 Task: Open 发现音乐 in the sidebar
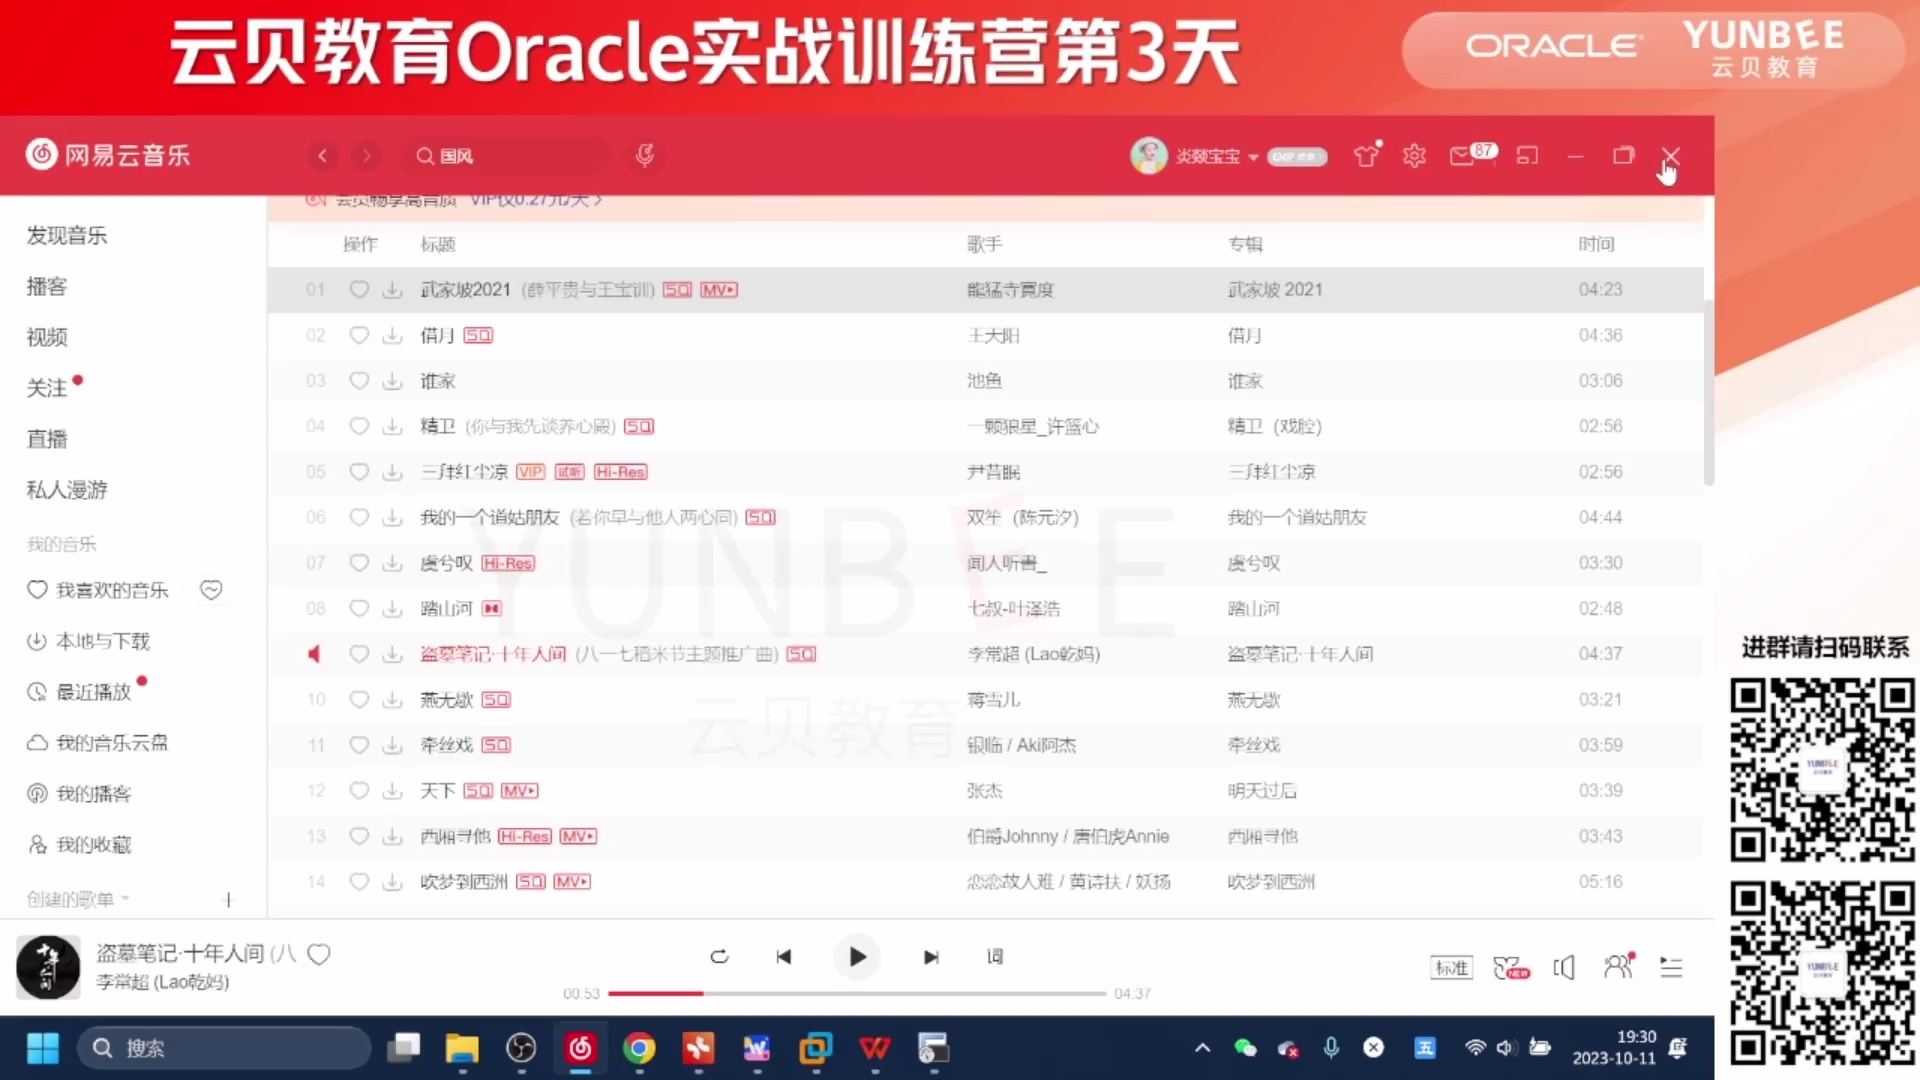[x=66, y=235]
